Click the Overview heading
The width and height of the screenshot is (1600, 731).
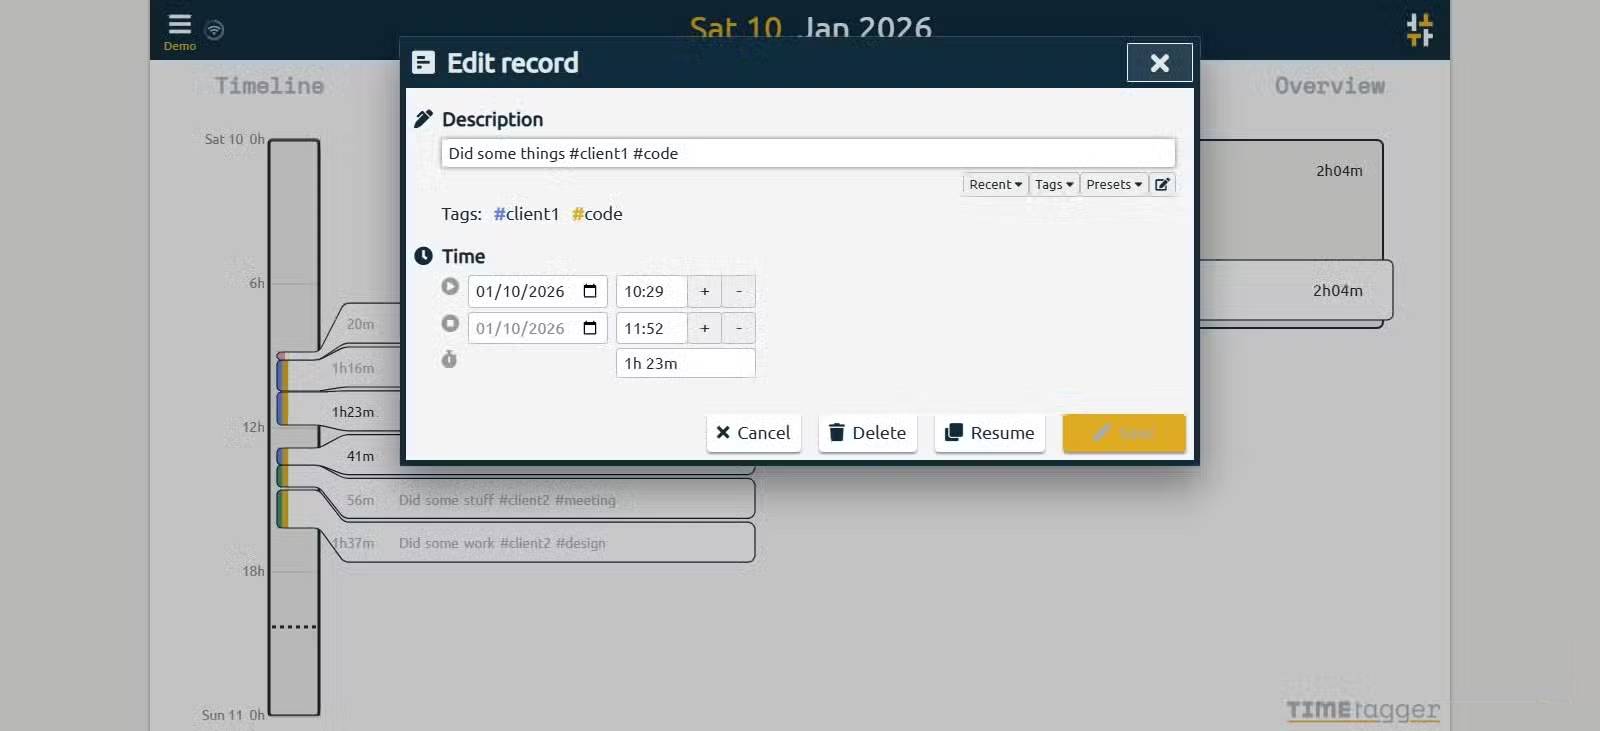1330,86
